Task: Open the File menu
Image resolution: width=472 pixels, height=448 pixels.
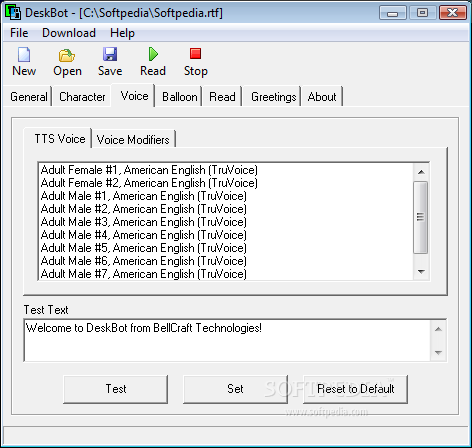Action: click(19, 33)
